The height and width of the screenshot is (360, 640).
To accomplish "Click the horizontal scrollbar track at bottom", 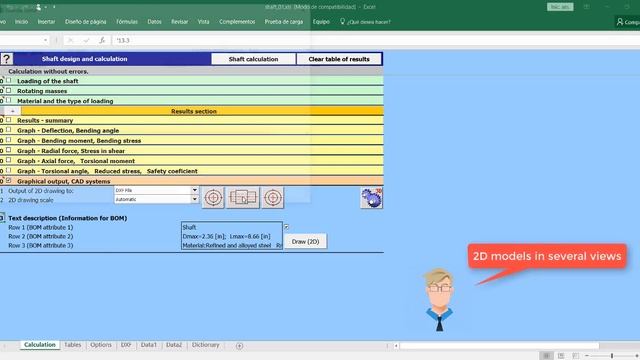I will 499,346.
